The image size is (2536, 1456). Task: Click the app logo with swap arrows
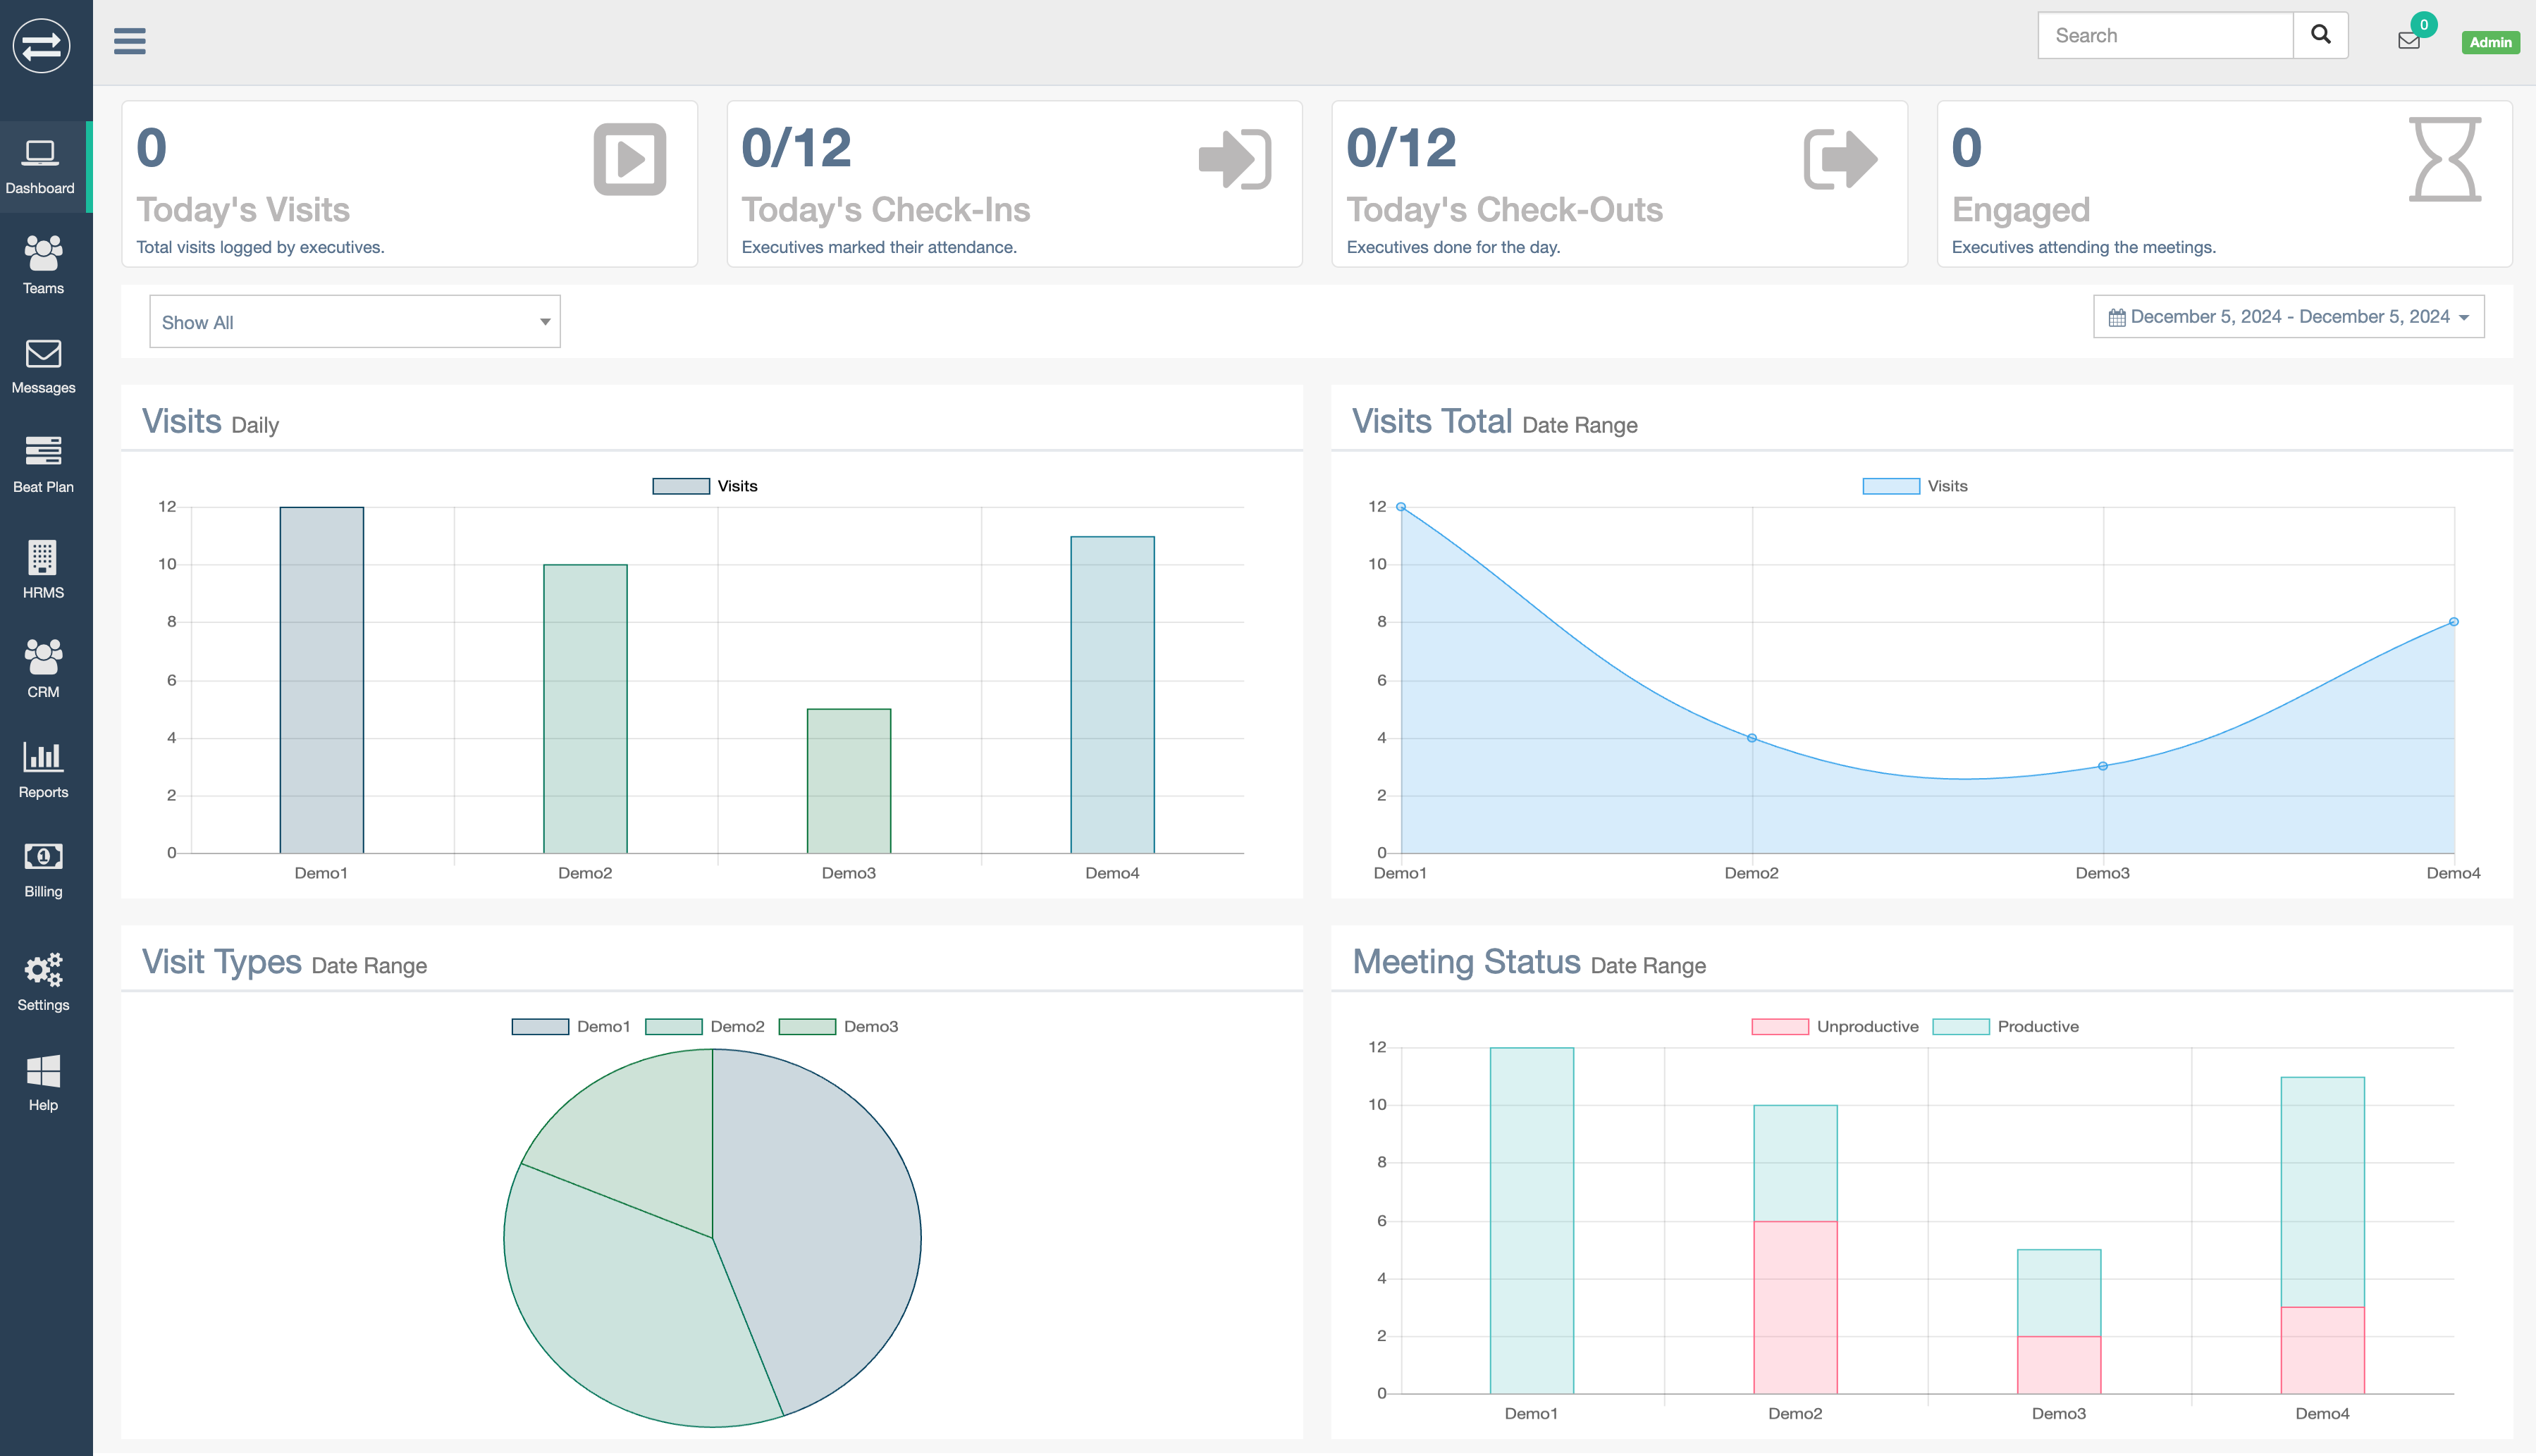pyautogui.click(x=41, y=45)
